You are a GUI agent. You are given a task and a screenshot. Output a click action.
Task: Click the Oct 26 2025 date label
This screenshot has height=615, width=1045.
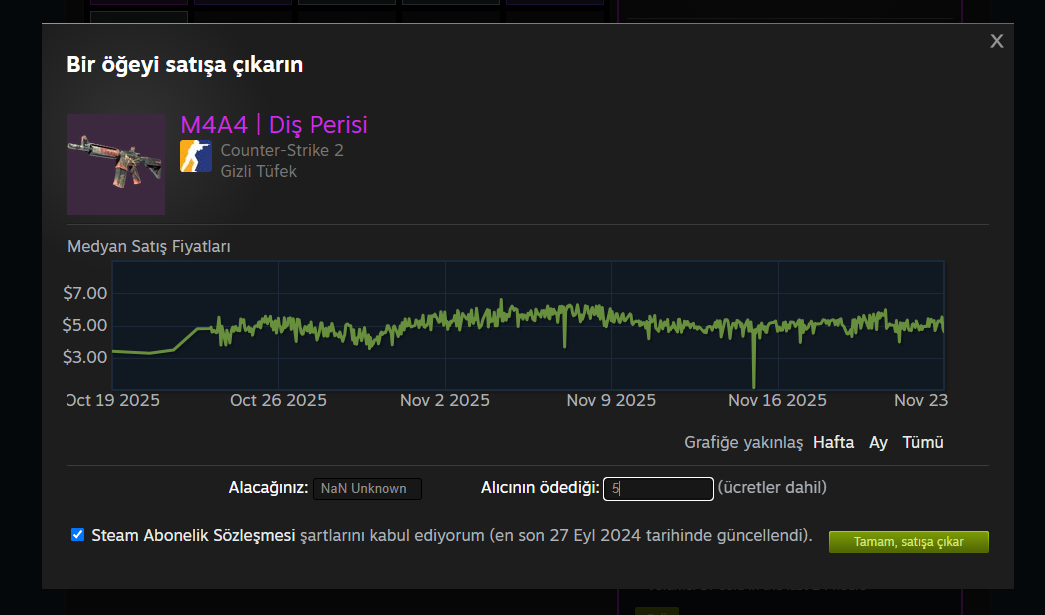[x=278, y=400]
